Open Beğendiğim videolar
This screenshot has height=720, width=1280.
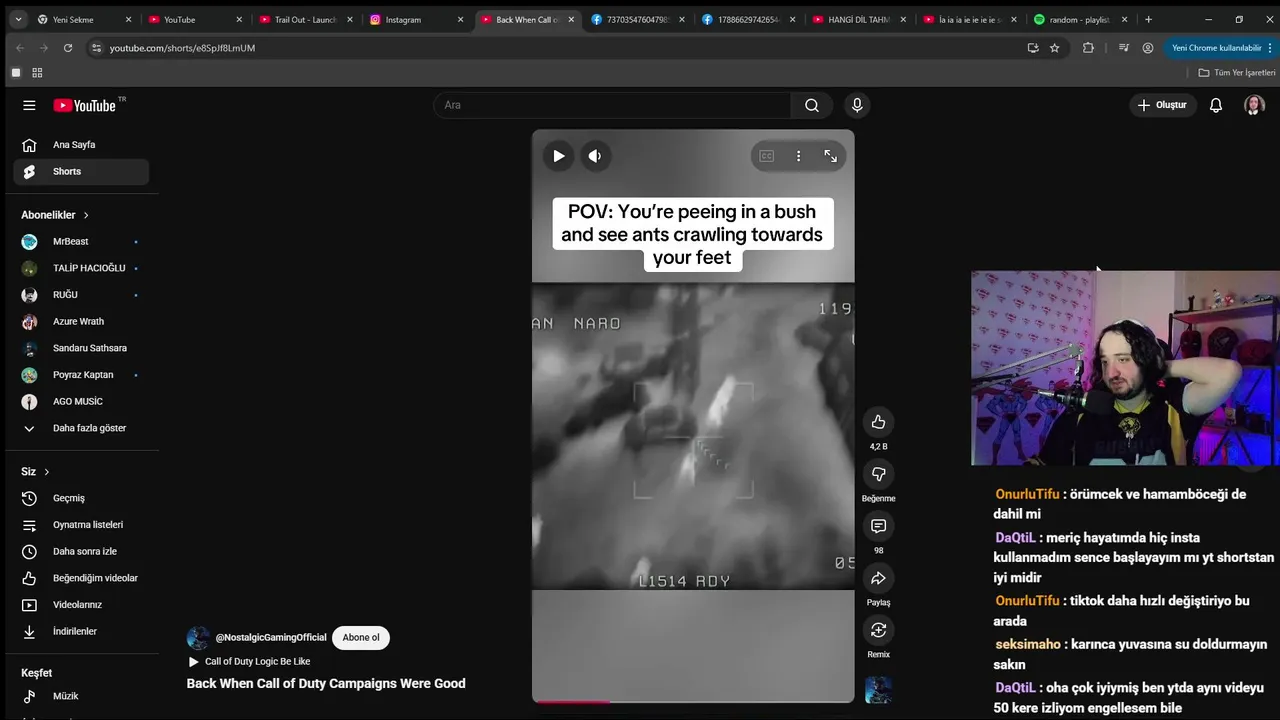(81, 578)
